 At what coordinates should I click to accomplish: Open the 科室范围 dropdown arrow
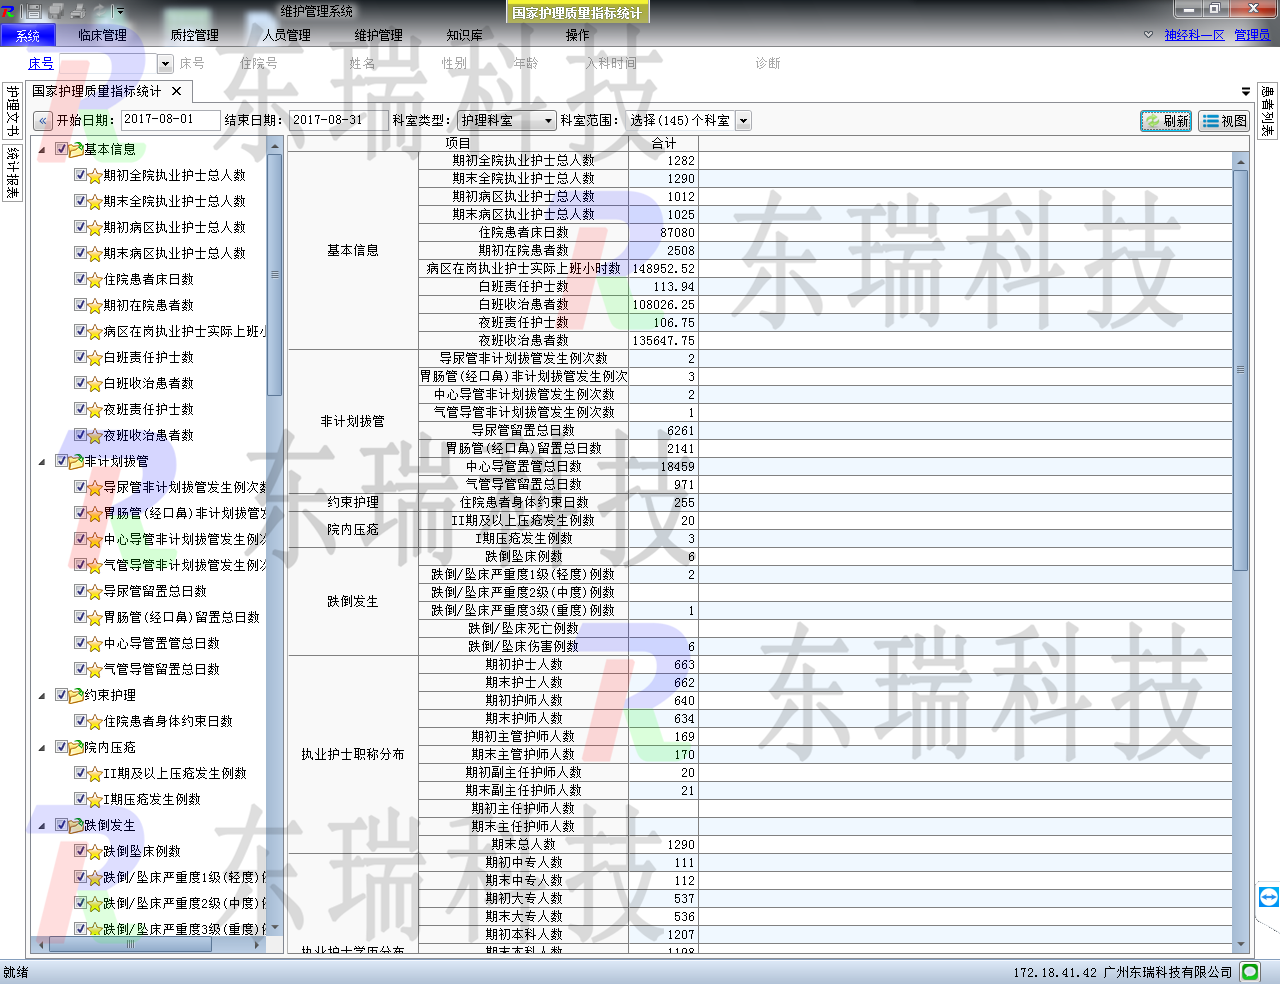click(x=743, y=121)
